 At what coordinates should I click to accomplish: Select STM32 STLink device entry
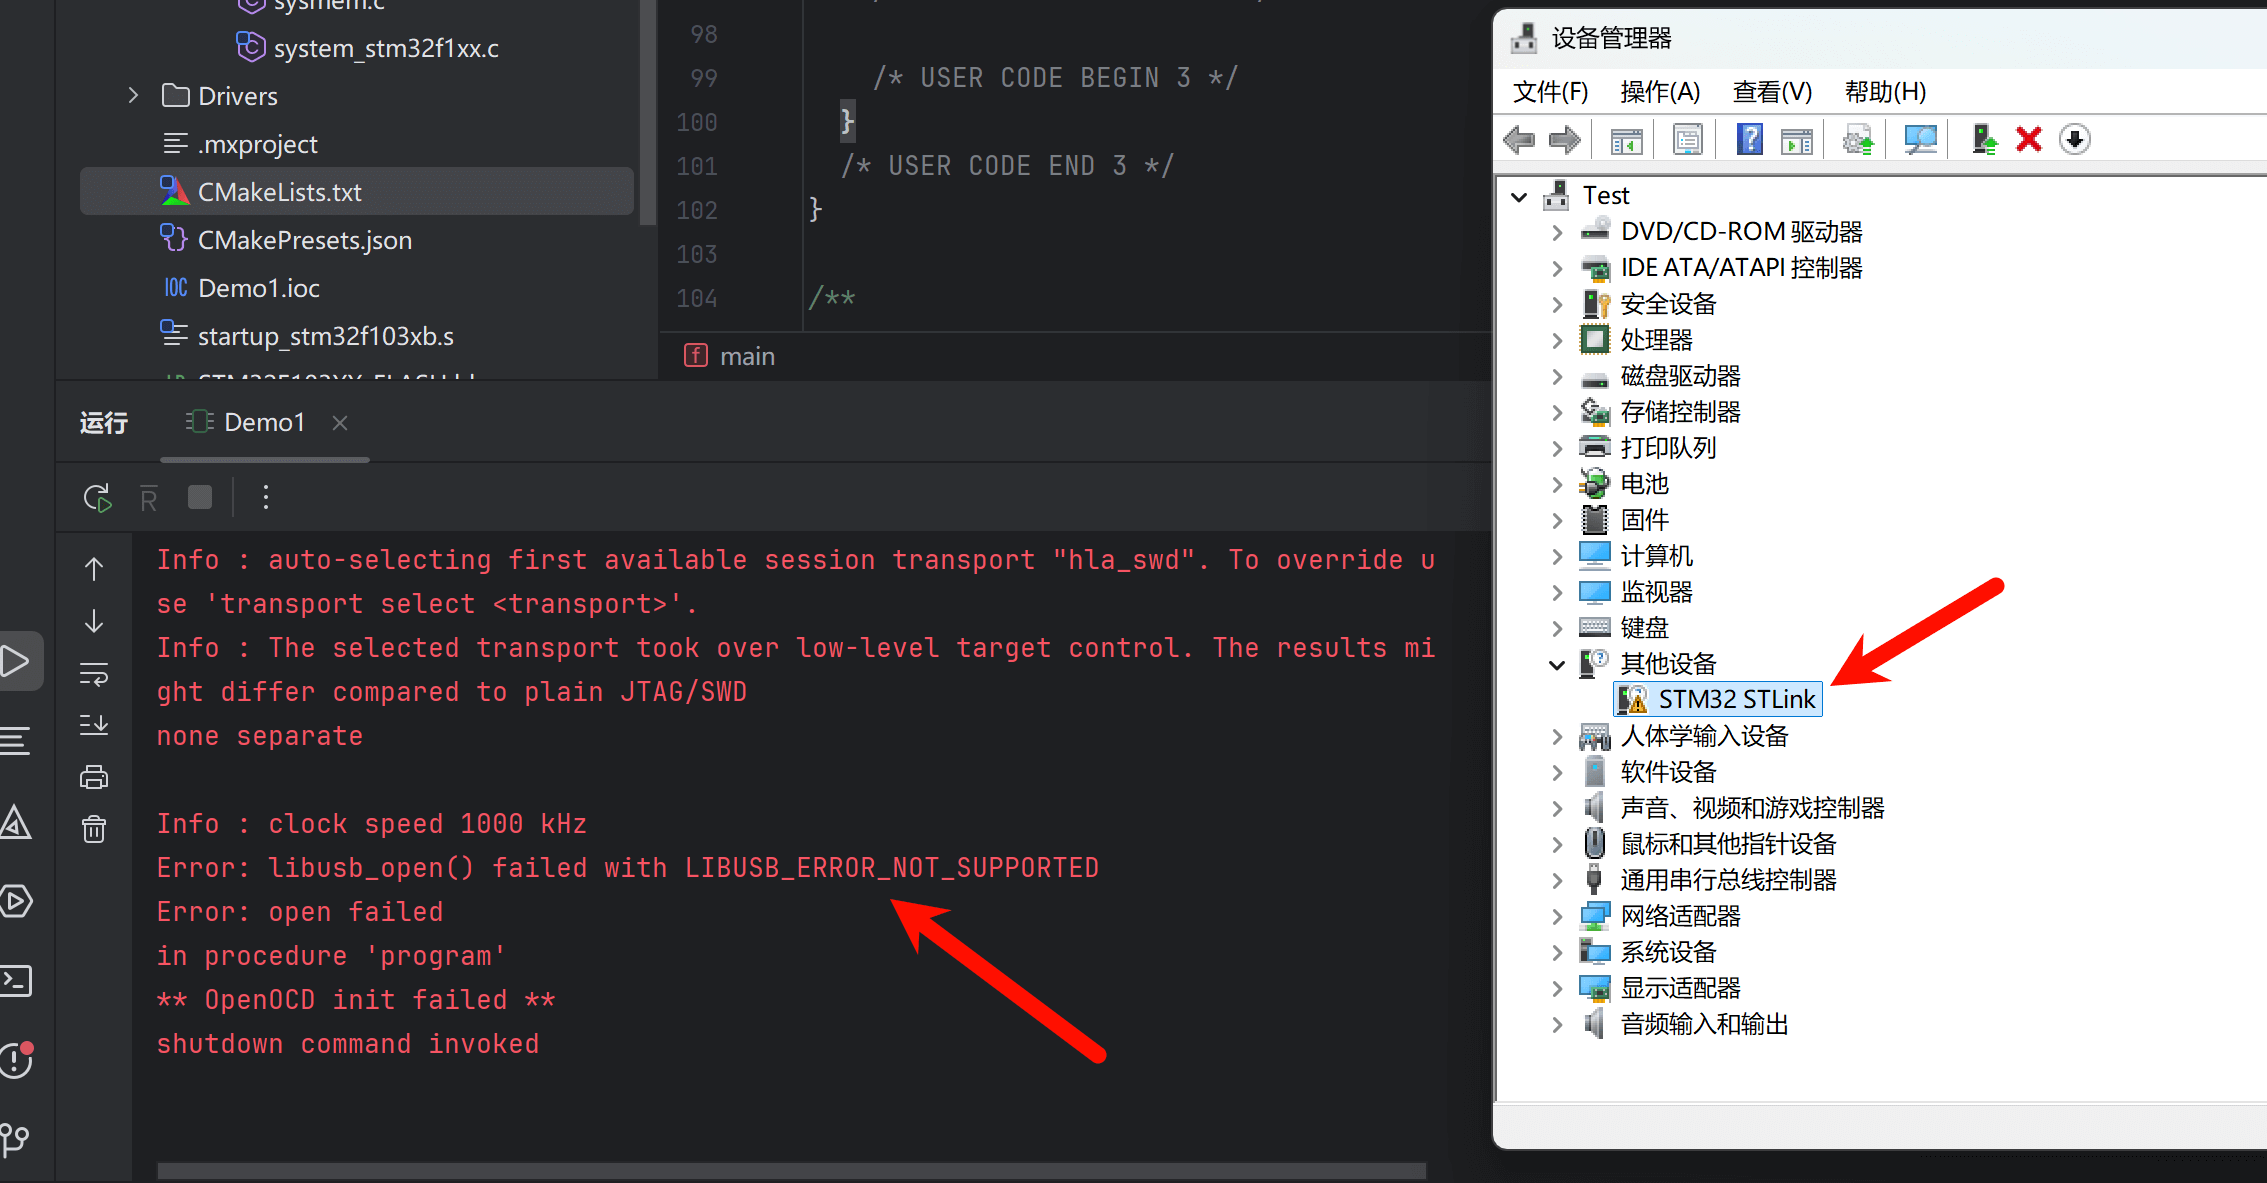[1736, 699]
